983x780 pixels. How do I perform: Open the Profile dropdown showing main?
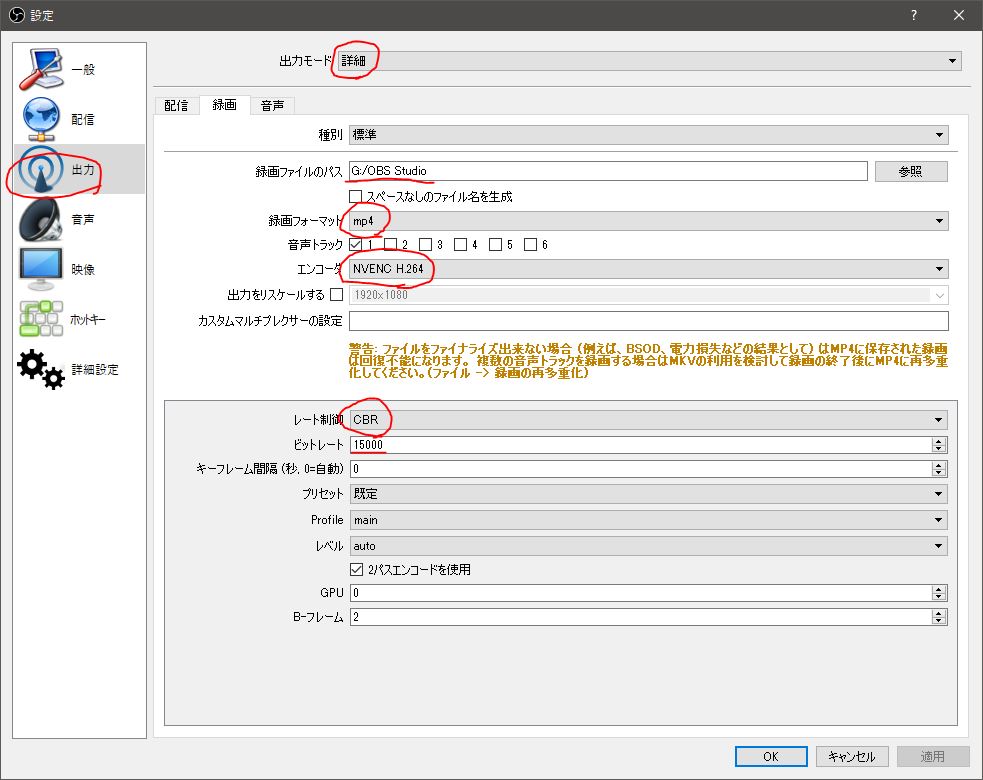(648, 520)
